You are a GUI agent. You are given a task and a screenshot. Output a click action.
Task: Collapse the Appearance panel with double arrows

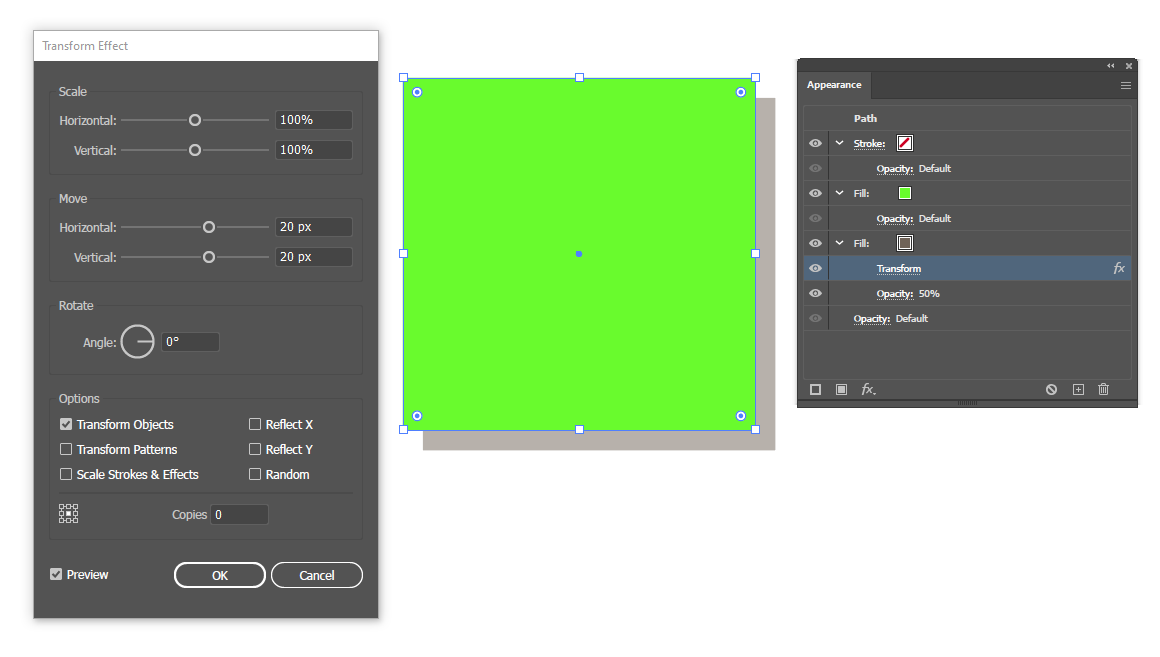(x=1110, y=66)
